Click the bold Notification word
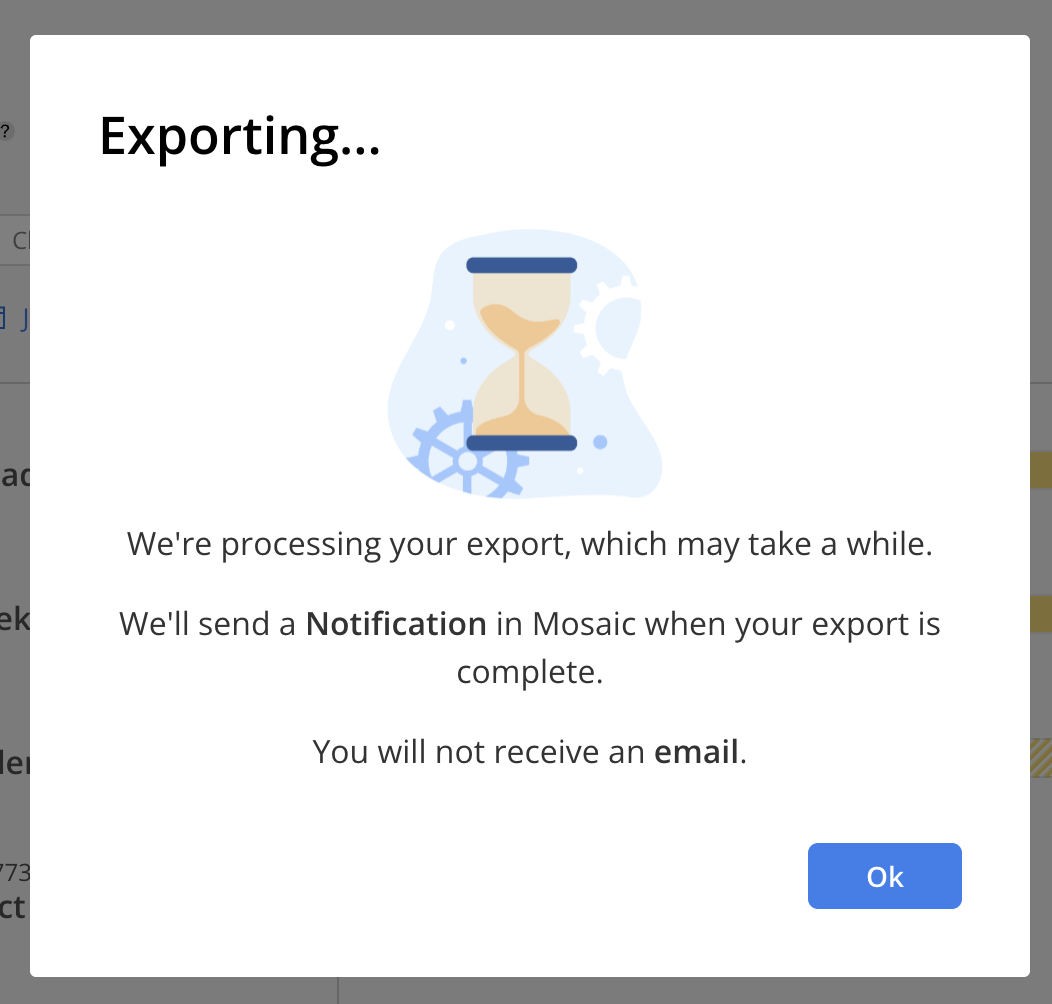The image size is (1052, 1004). pyautogui.click(x=396, y=624)
